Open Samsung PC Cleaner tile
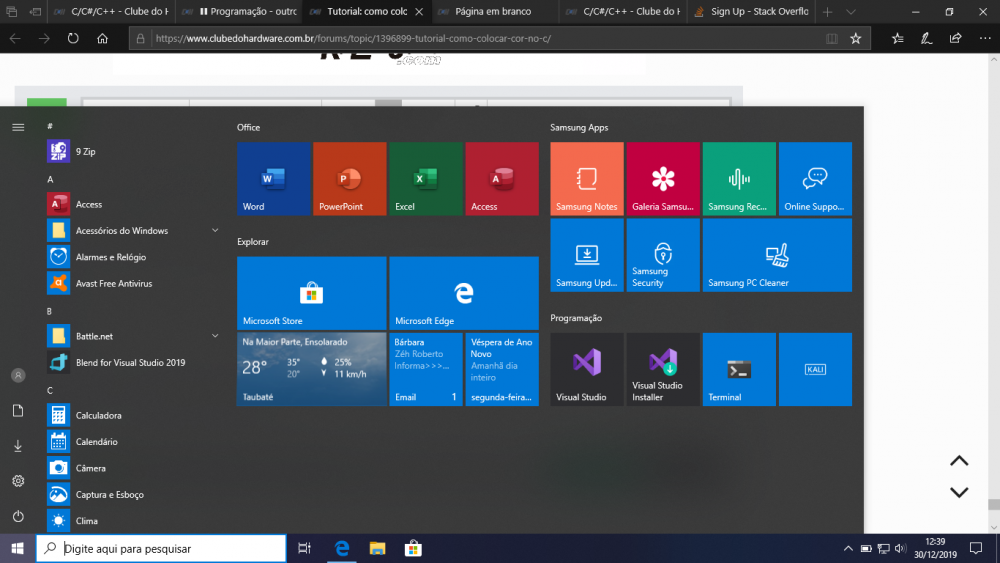1000x563 pixels. [x=777, y=255]
